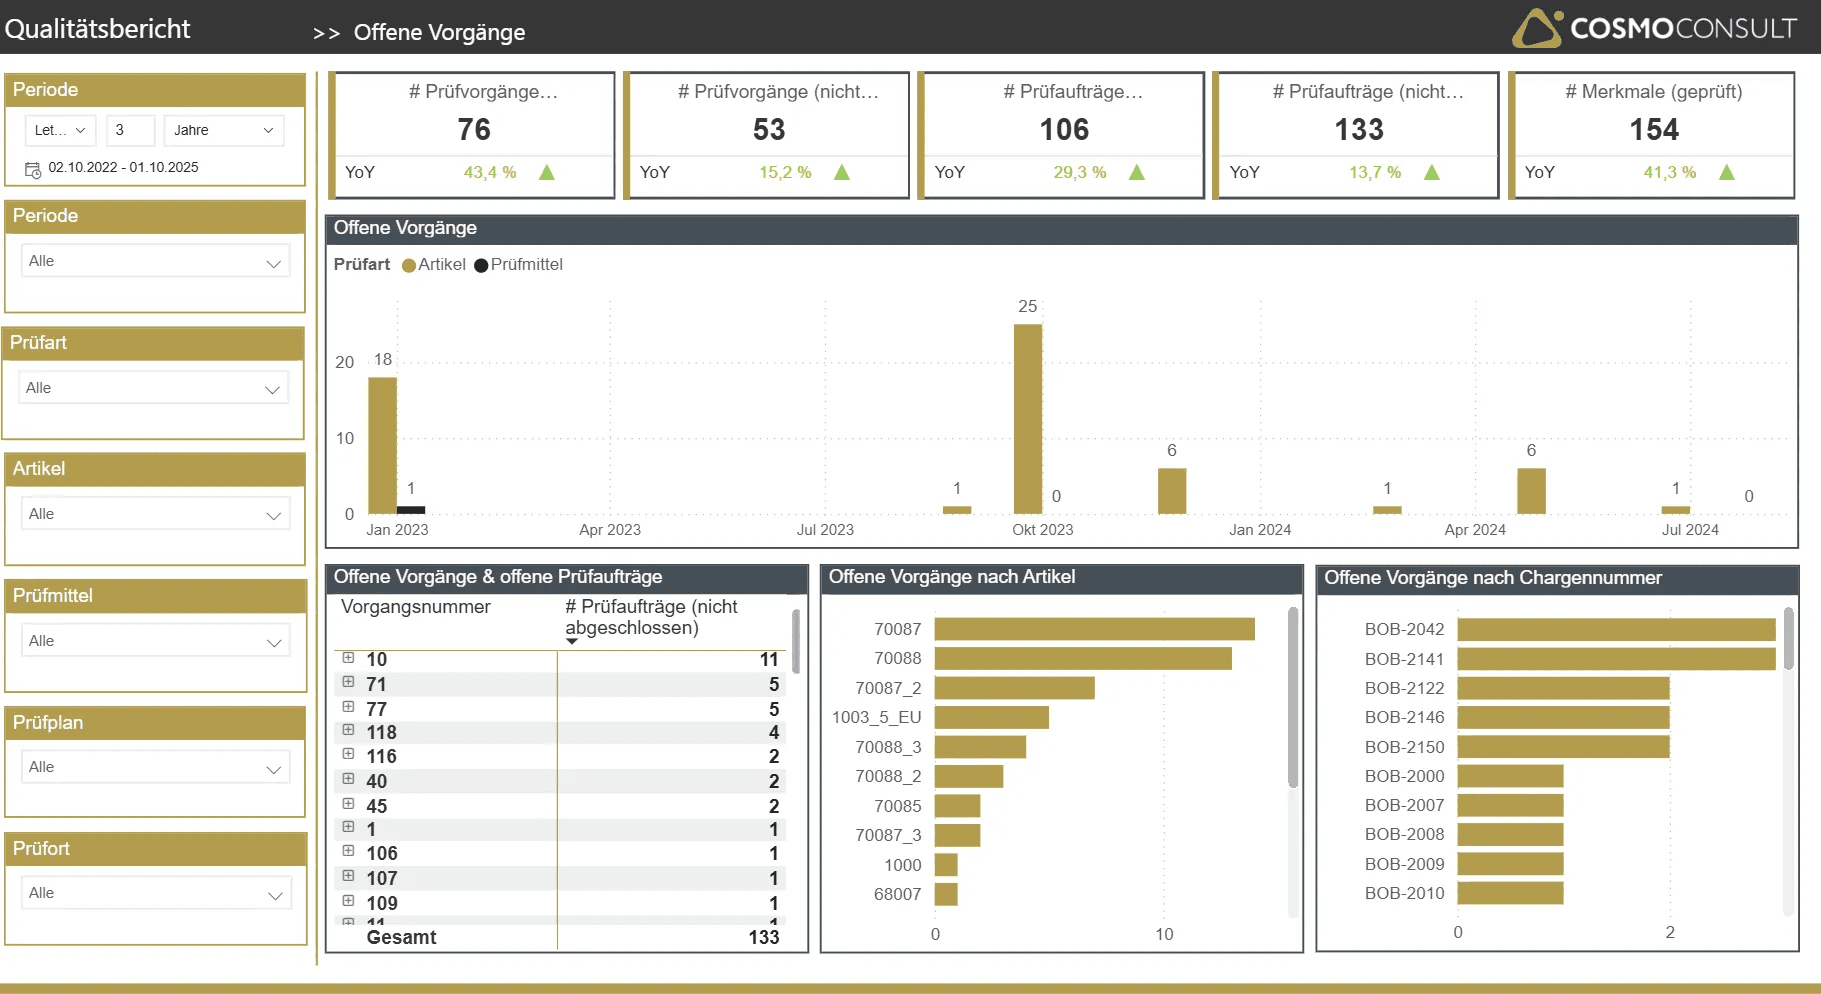Click the green trend arrow beside 41,3 %

(x=1727, y=172)
